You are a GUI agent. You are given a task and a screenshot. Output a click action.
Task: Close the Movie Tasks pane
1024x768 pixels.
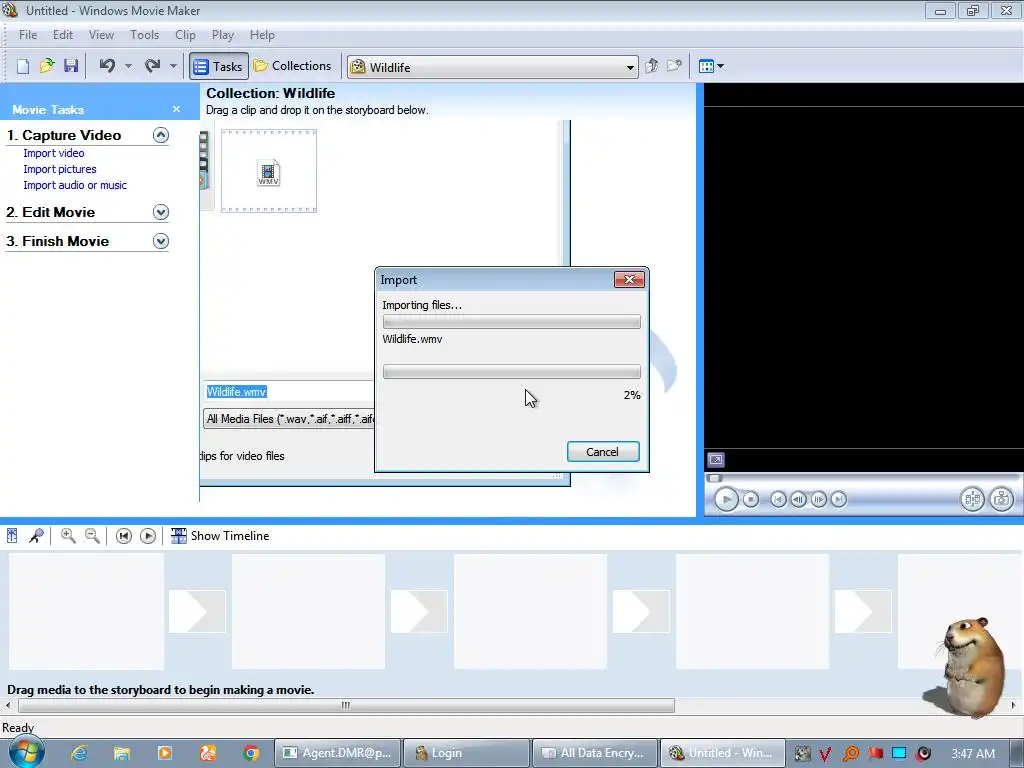point(176,109)
